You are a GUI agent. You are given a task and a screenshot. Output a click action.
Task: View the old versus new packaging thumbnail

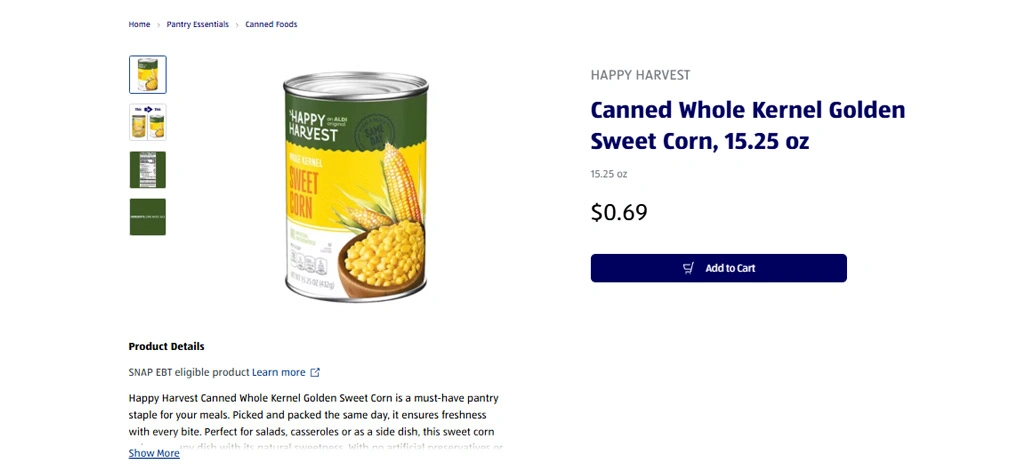148,122
